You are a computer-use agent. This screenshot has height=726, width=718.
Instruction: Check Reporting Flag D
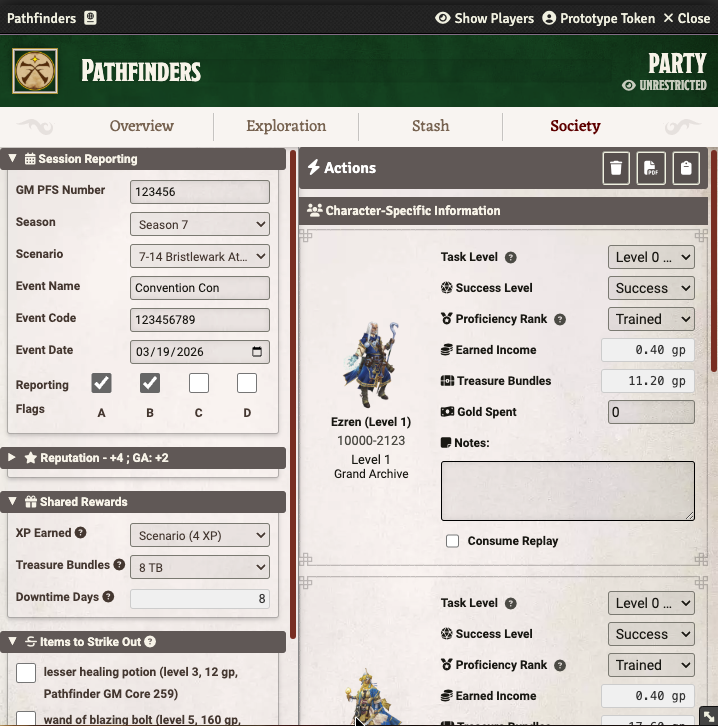[247, 383]
